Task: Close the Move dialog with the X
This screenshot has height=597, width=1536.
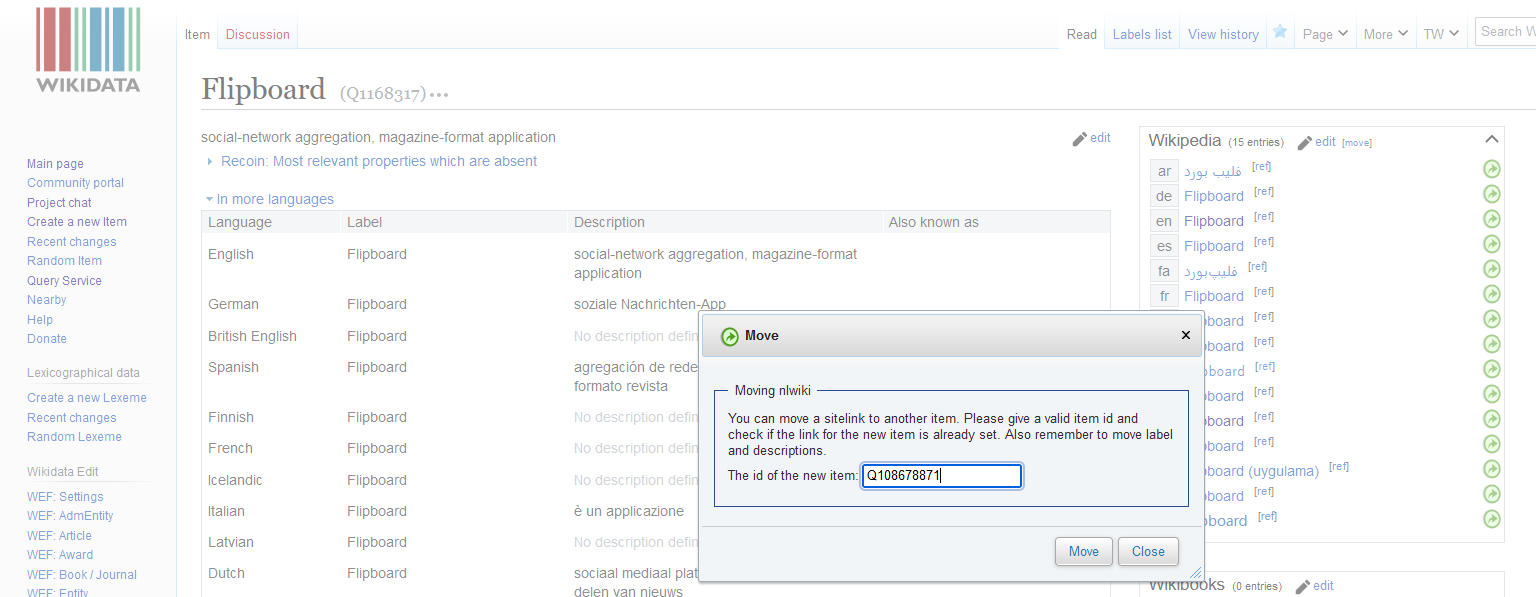Action: [1186, 335]
